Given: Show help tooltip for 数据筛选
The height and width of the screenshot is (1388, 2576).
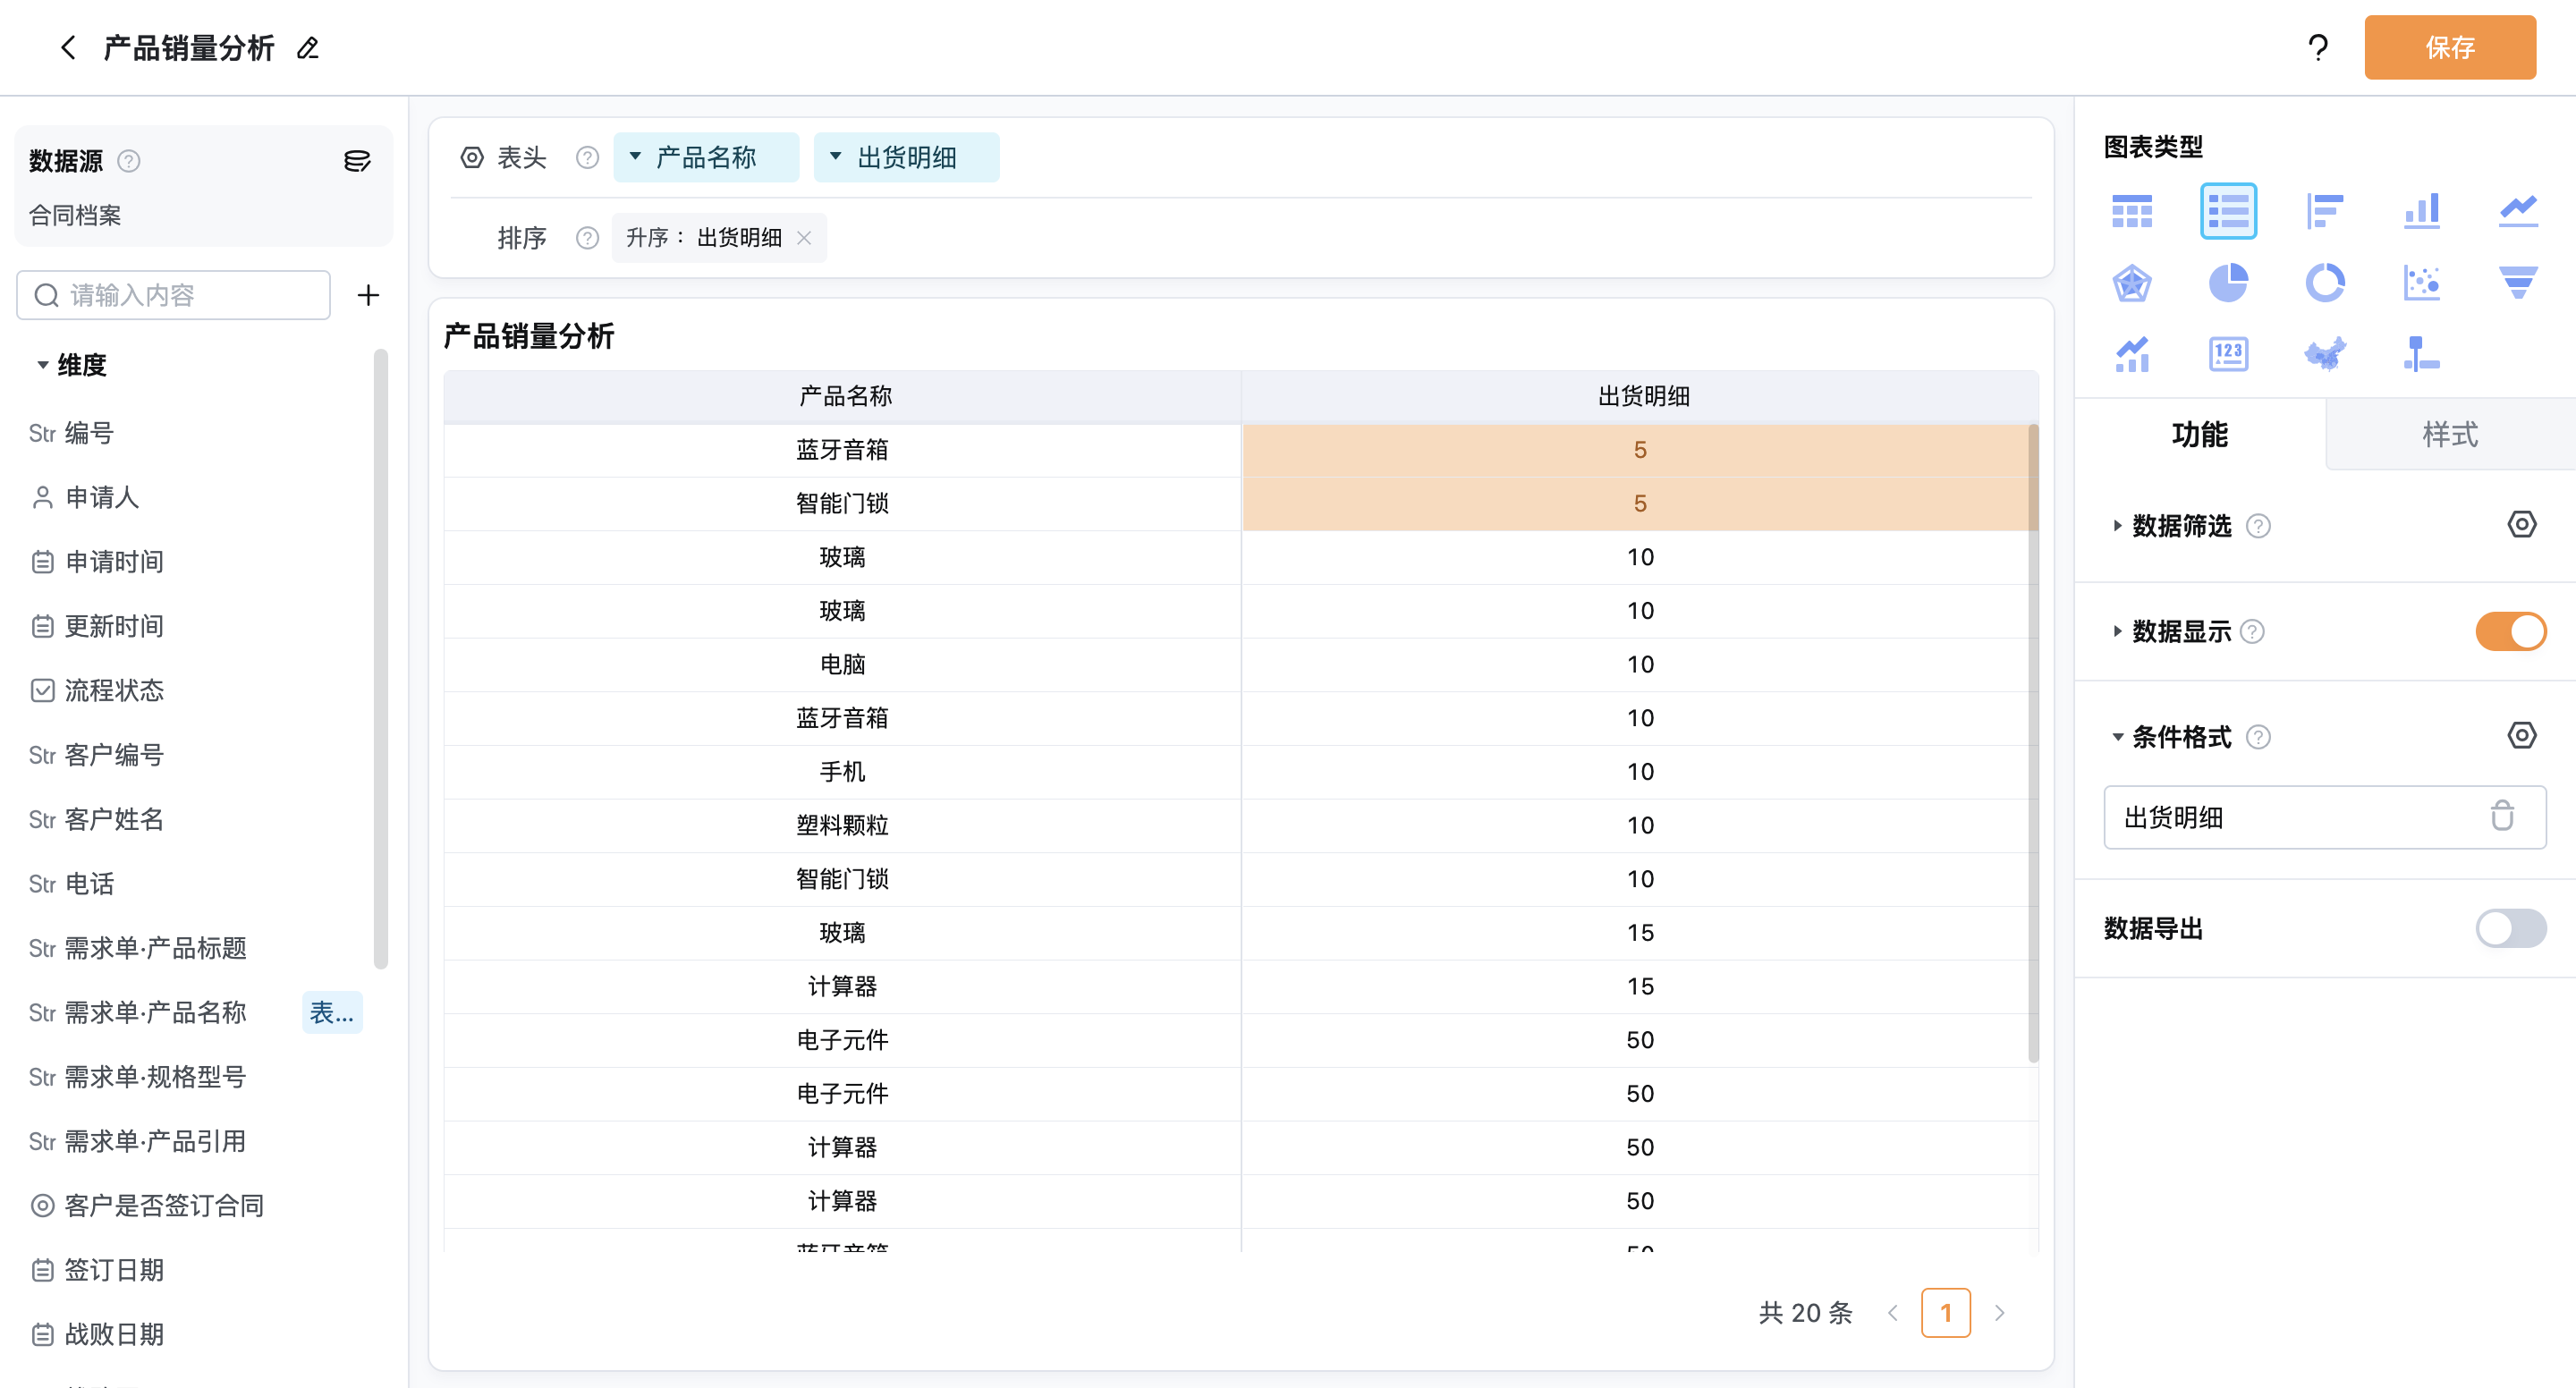Looking at the screenshot, I should (2258, 526).
